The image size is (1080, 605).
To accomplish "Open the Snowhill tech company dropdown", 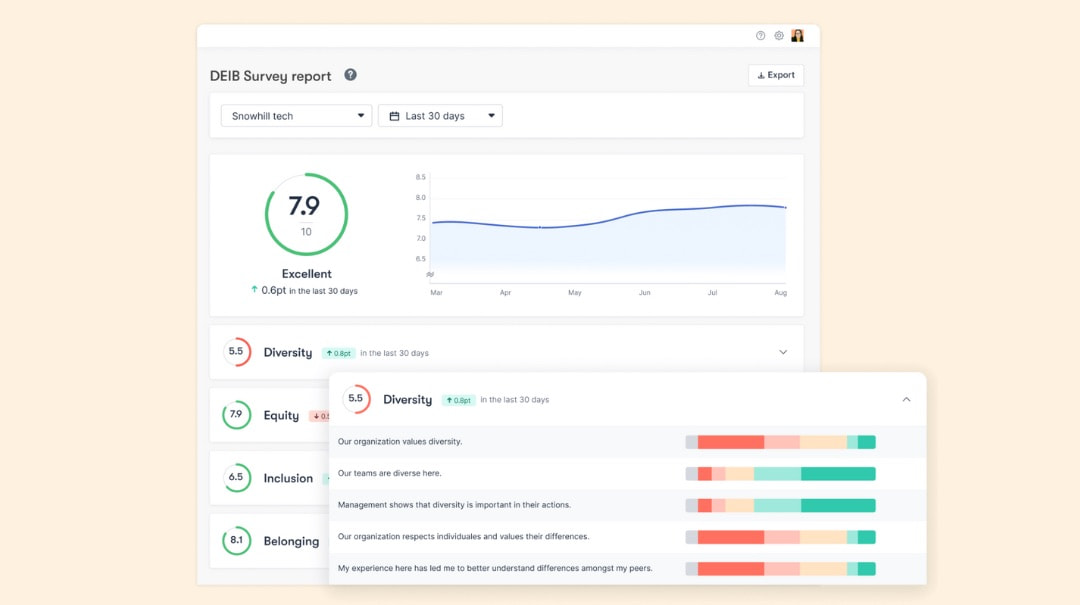I will click(x=295, y=115).
